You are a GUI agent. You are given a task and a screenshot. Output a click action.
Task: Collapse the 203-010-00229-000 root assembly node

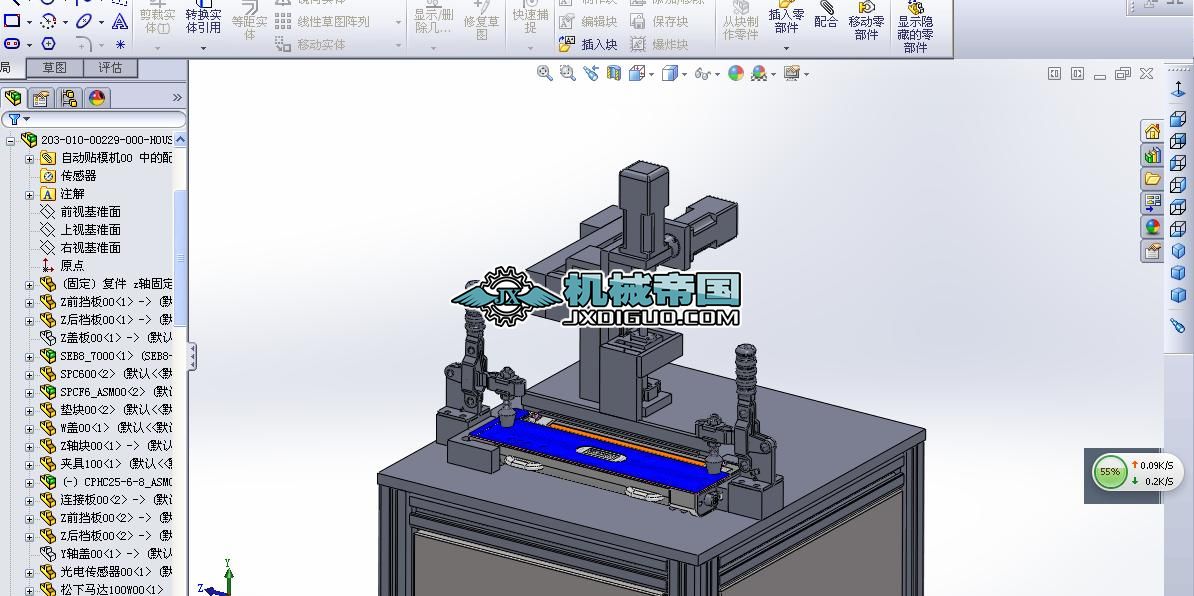tap(11, 140)
